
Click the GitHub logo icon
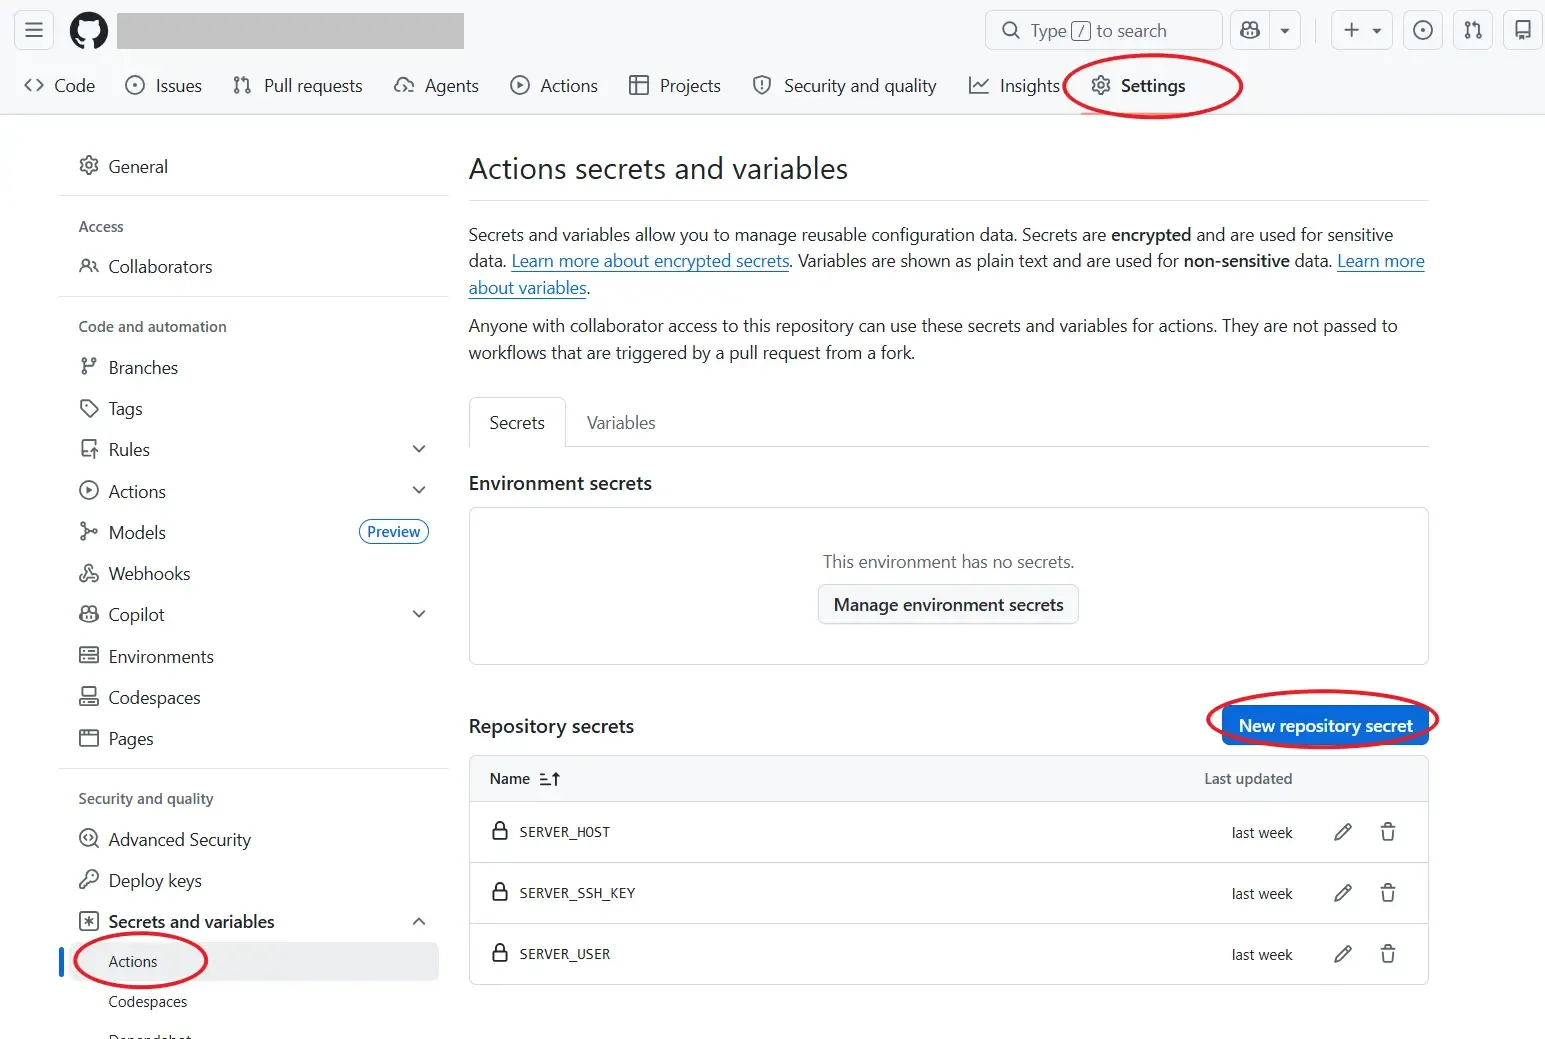coord(88,31)
